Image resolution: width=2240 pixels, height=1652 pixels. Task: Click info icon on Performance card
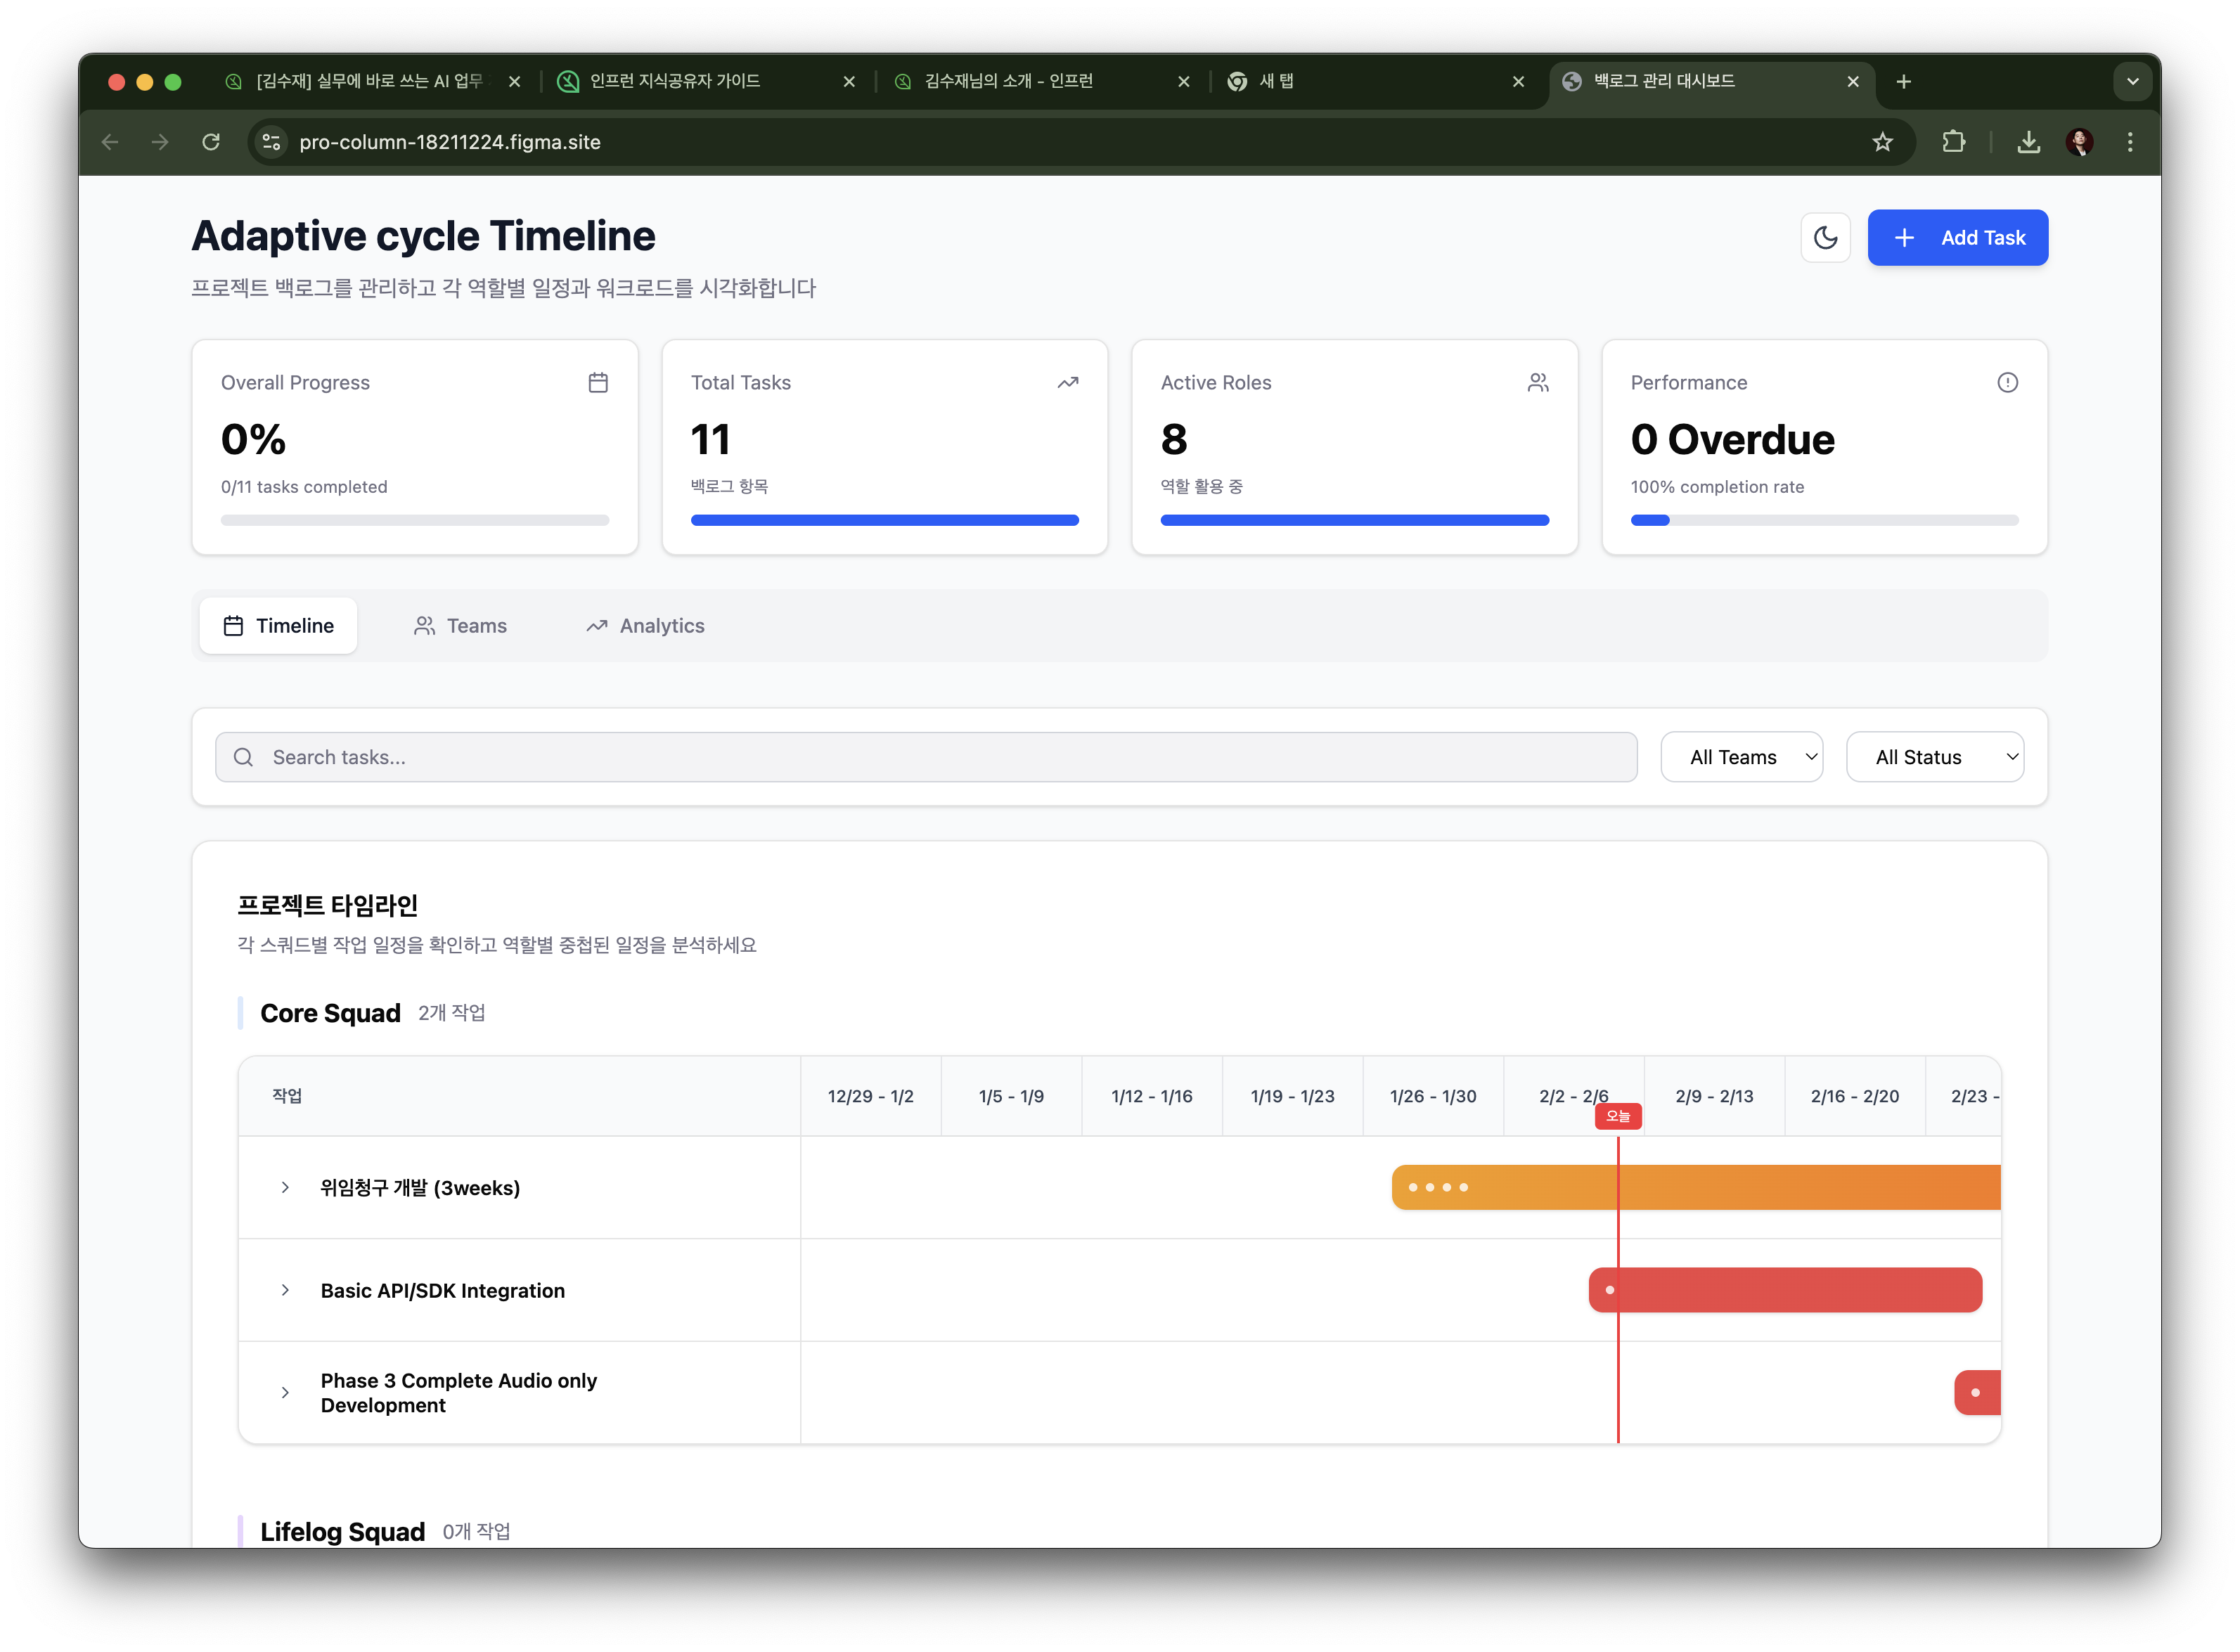click(x=2007, y=382)
